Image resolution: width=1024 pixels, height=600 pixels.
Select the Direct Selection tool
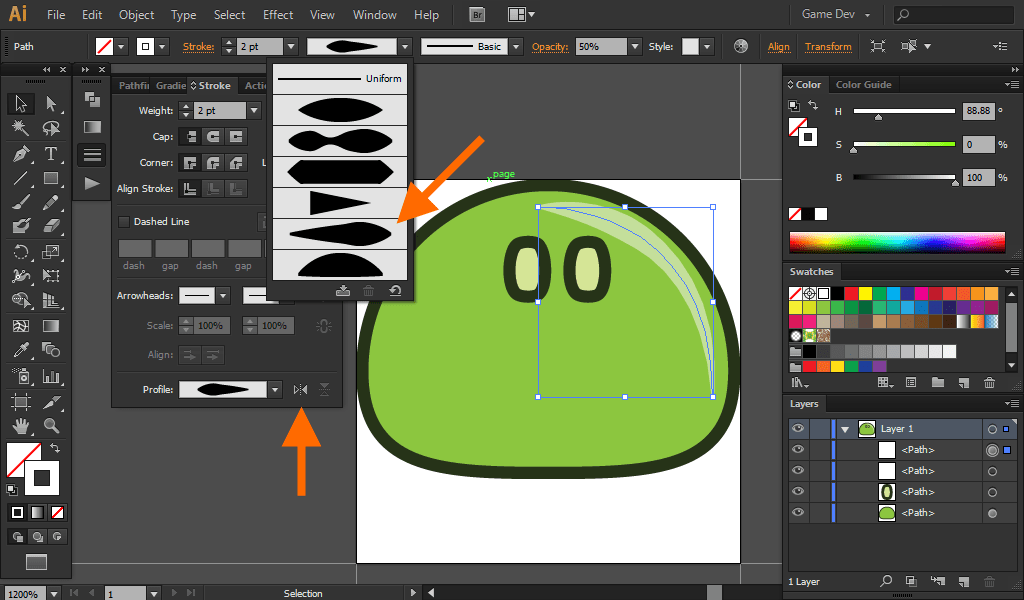point(51,103)
